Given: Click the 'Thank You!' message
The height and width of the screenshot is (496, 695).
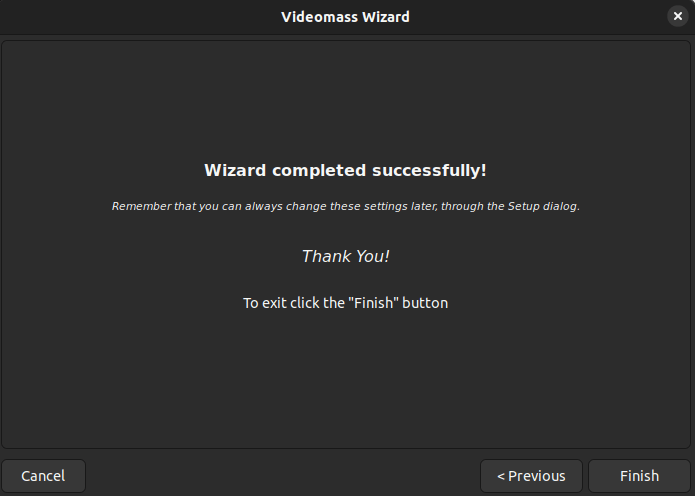Looking at the screenshot, I should click(345, 256).
